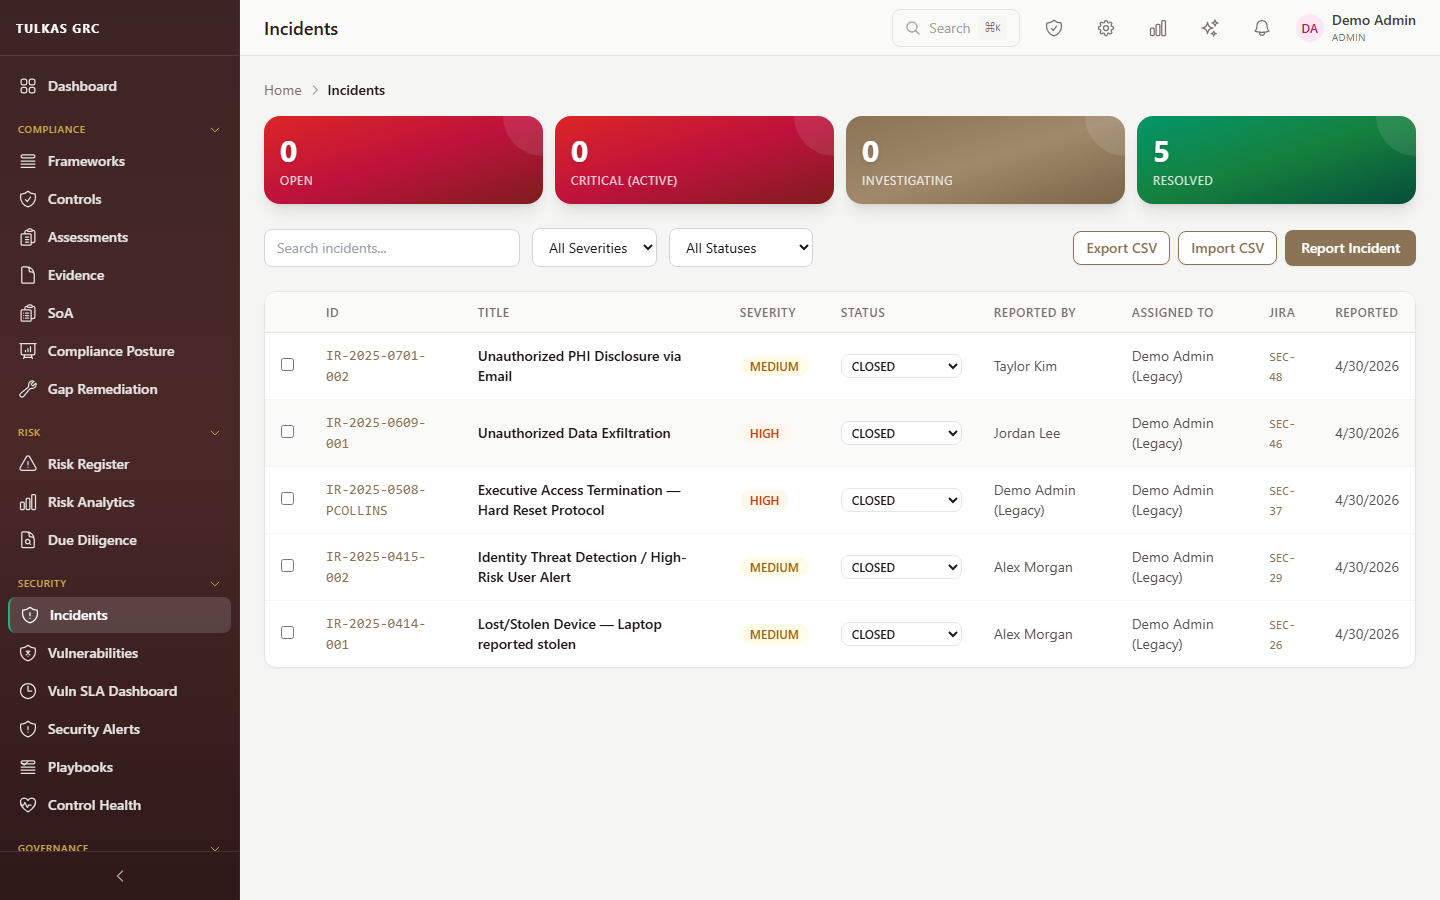Click the SoA document icon
Viewport: 1440px width, 900px height.
pyautogui.click(x=28, y=313)
